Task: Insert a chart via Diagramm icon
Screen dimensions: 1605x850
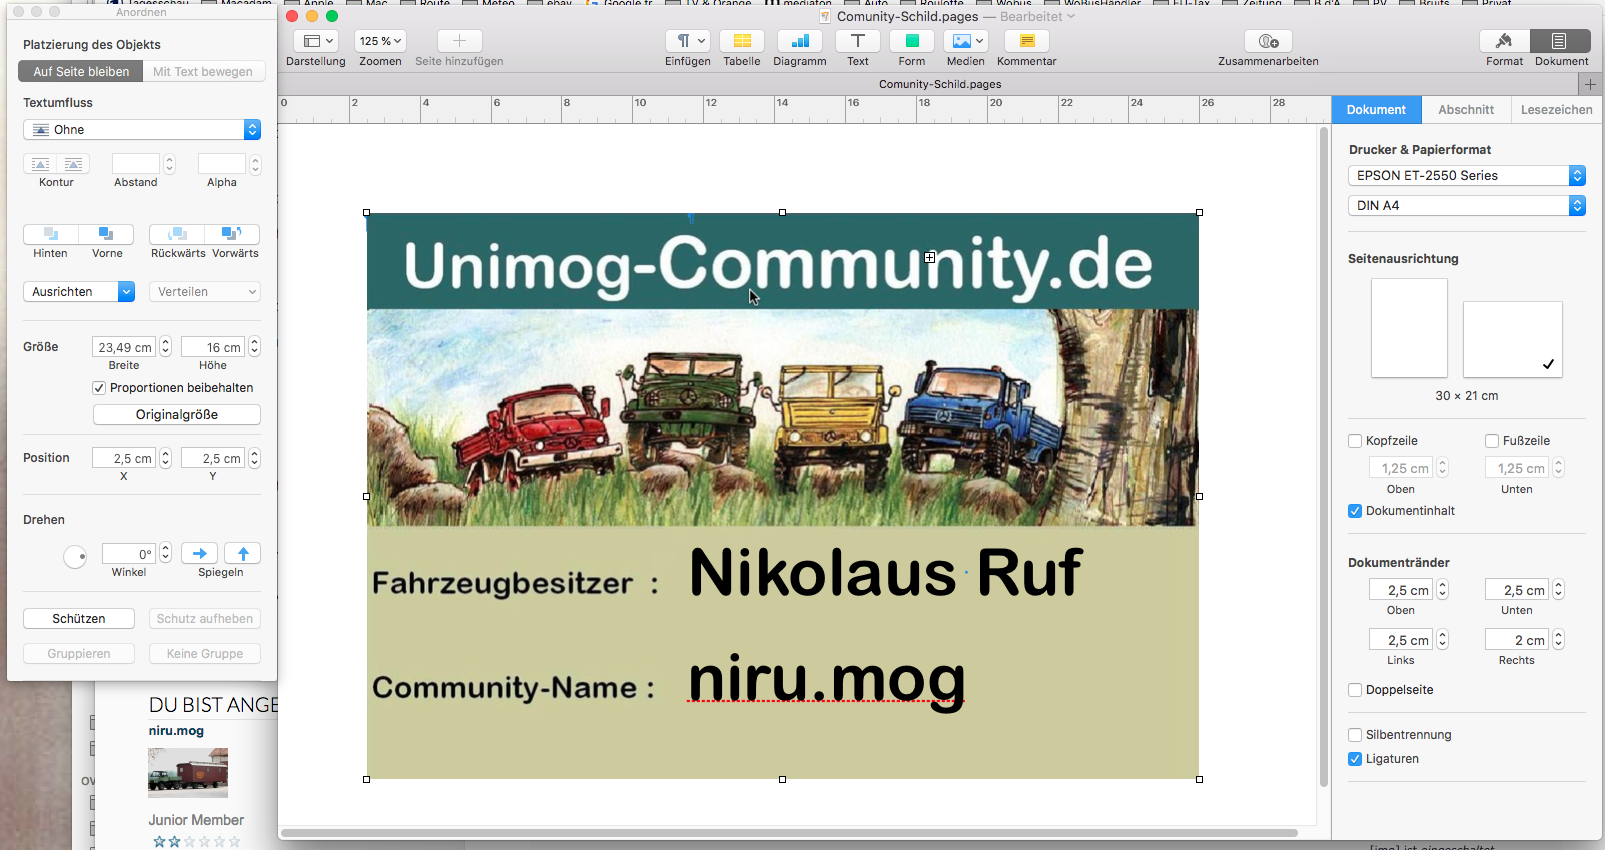Action: point(800,41)
